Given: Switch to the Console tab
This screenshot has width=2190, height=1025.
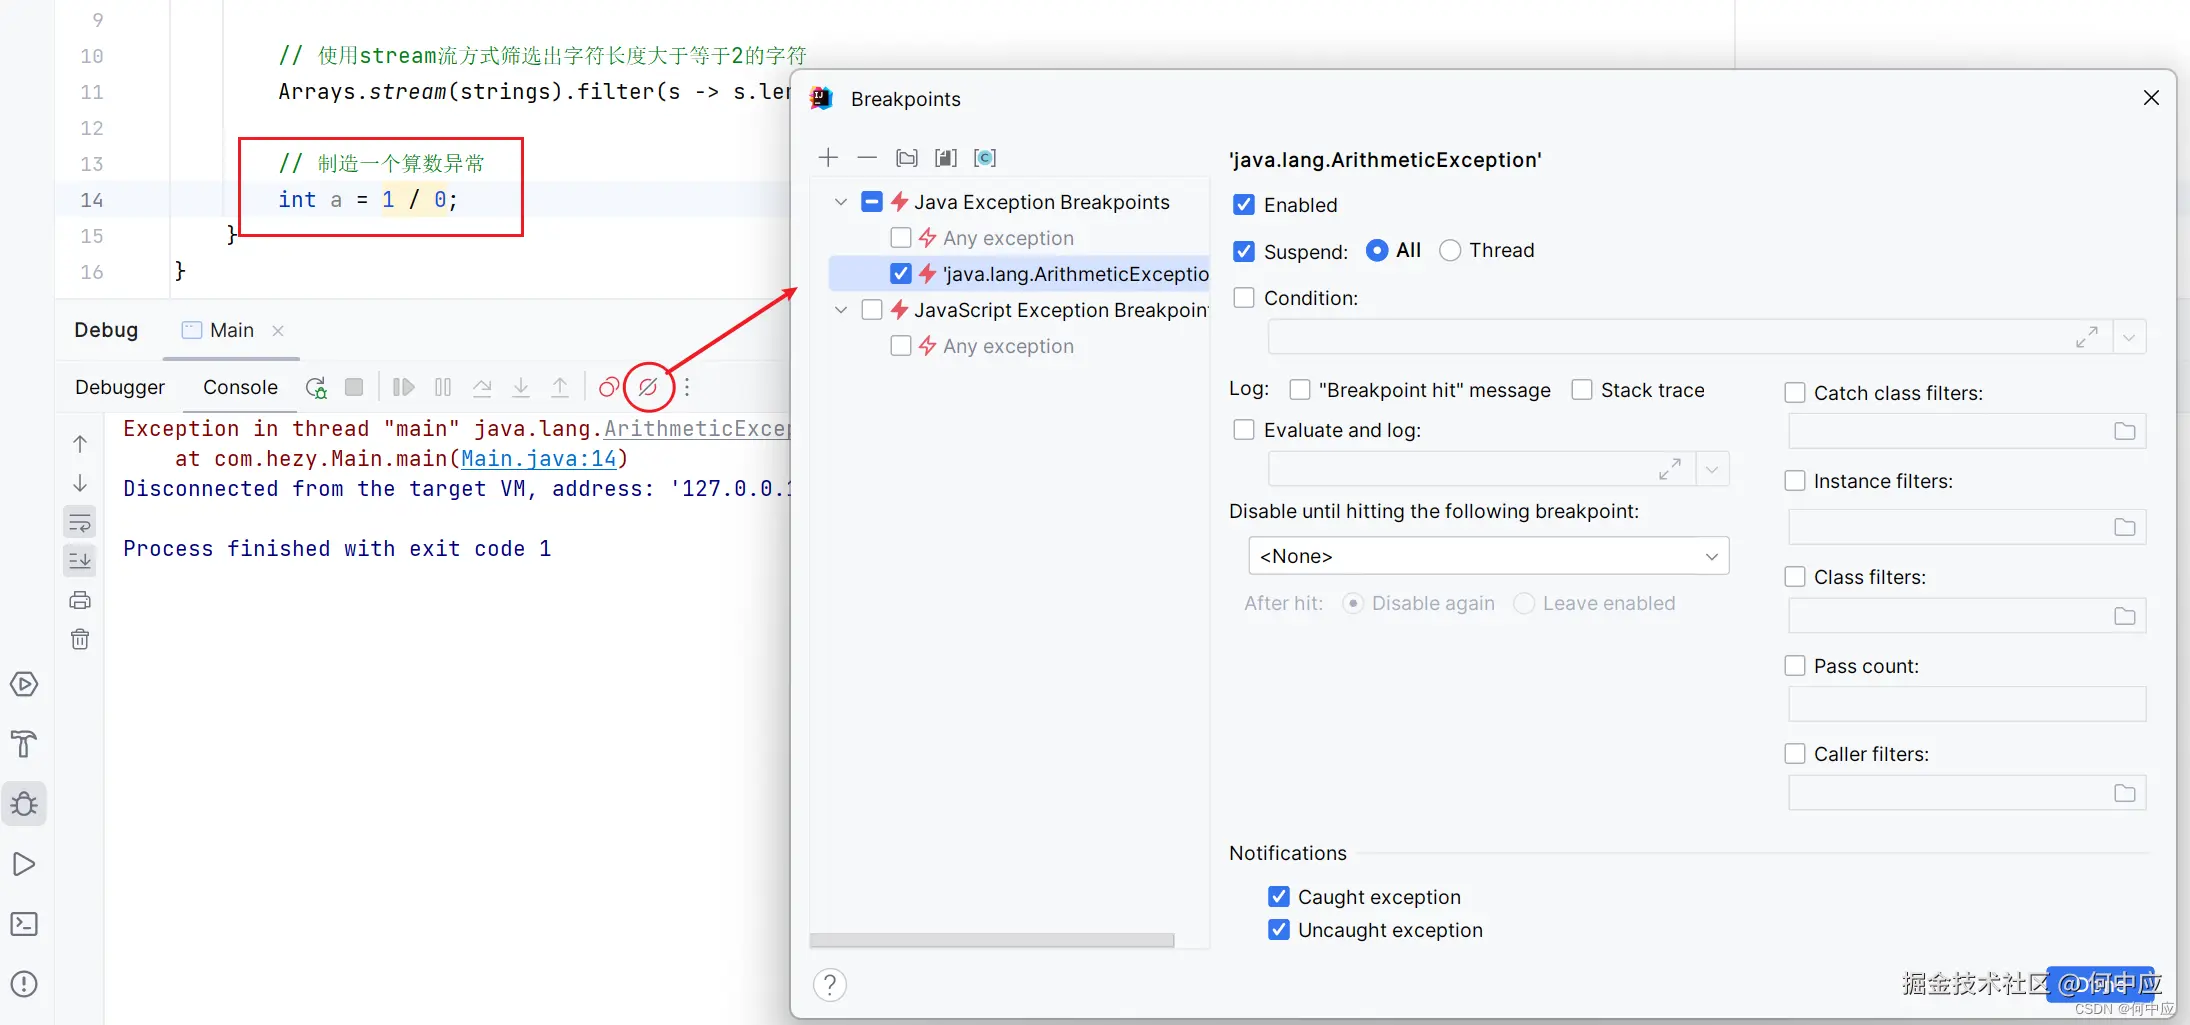Looking at the screenshot, I should click(240, 387).
